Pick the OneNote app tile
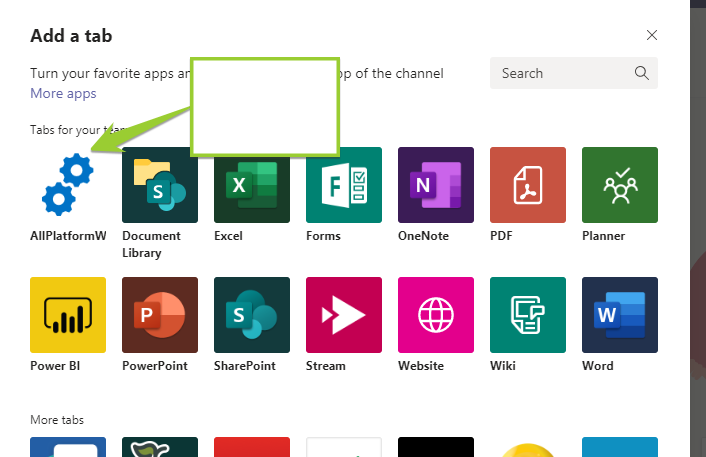The image size is (706, 457). pyautogui.click(x=436, y=185)
